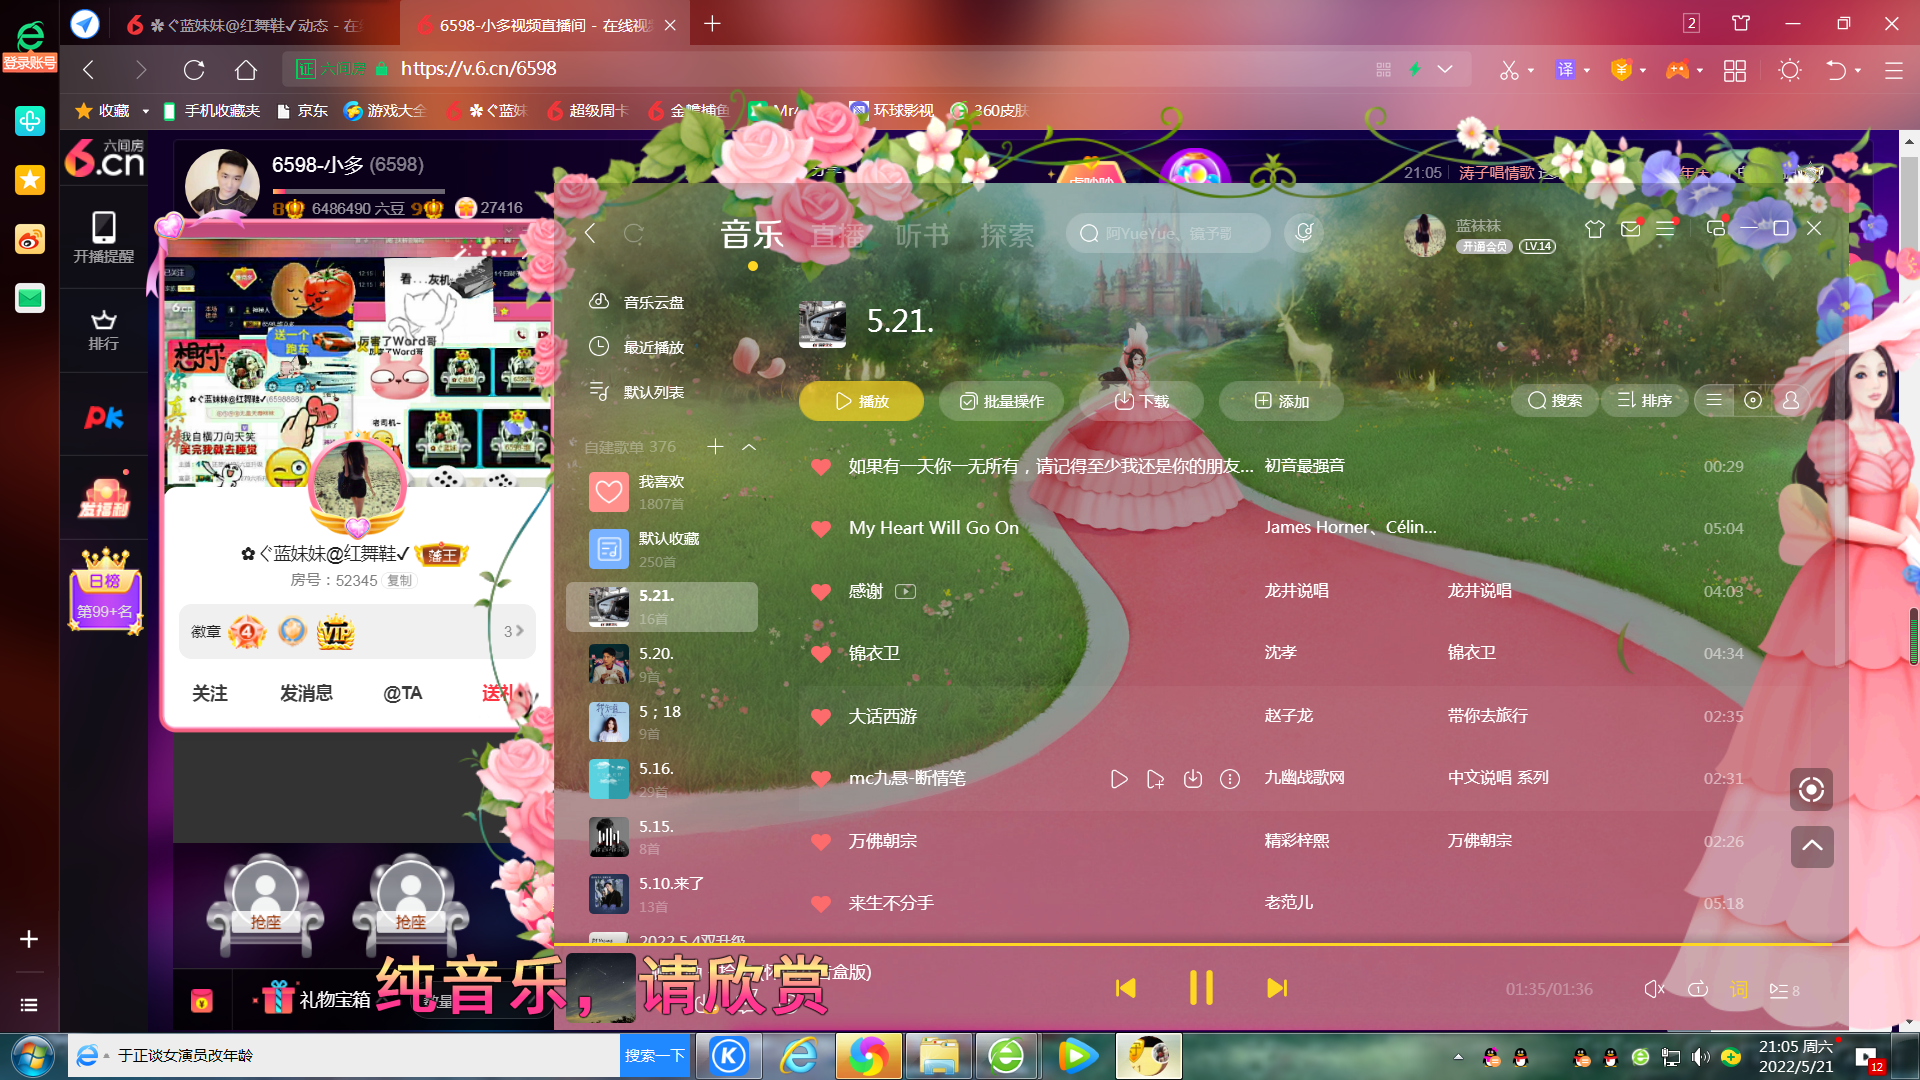
Task: Unlike the song My Heart Will Go On
Action: [x=821, y=529]
